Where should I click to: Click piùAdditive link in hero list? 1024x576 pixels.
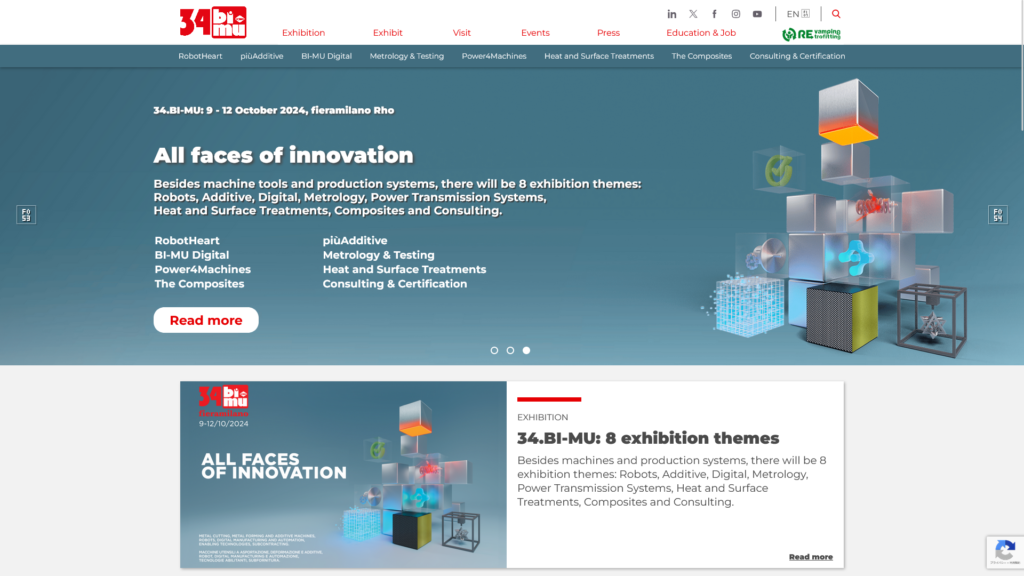coord(355,240)
